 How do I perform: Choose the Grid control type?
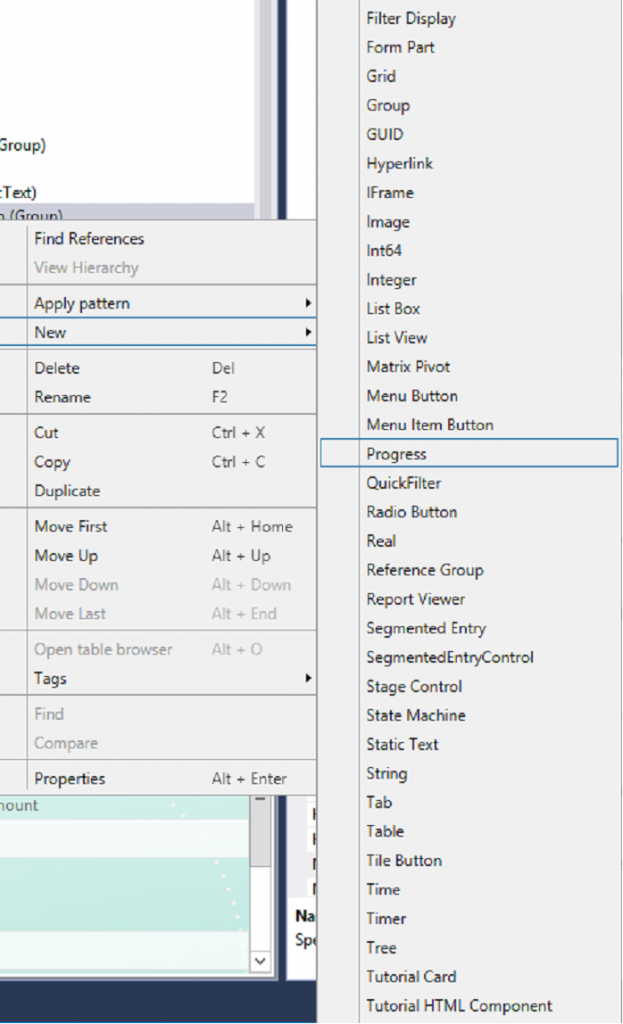click(x=381, y=76)
